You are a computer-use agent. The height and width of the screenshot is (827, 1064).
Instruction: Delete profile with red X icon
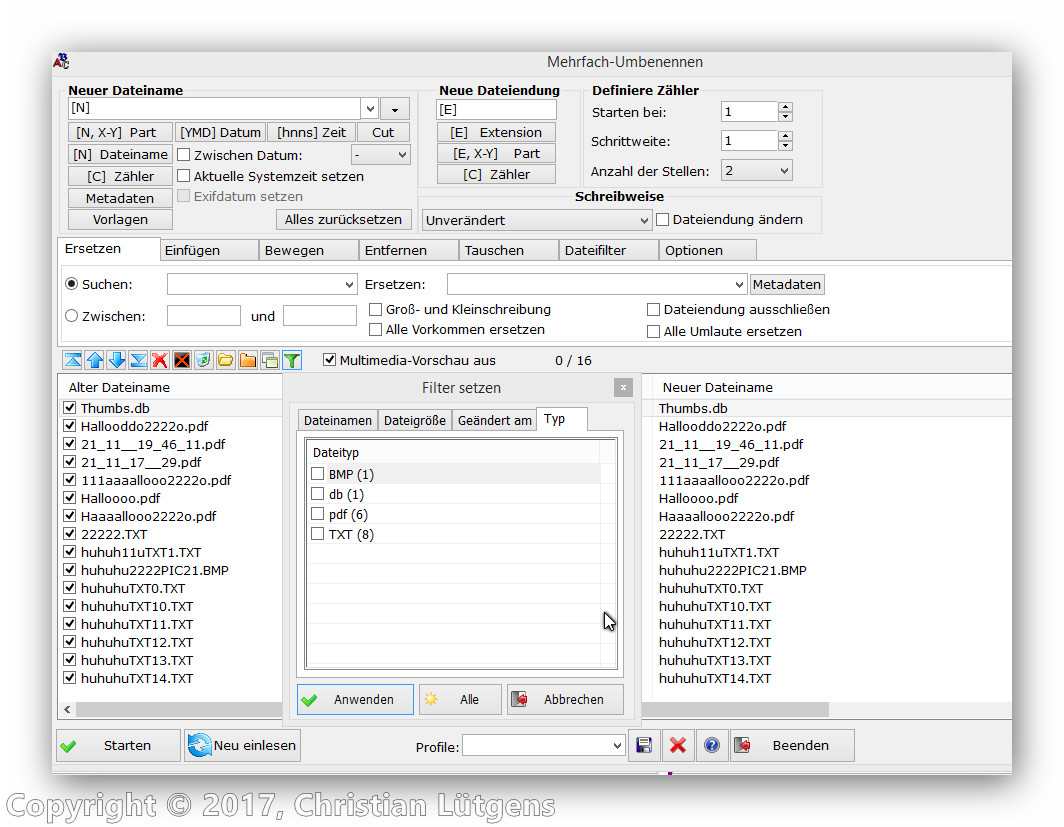tap(677, 746)
